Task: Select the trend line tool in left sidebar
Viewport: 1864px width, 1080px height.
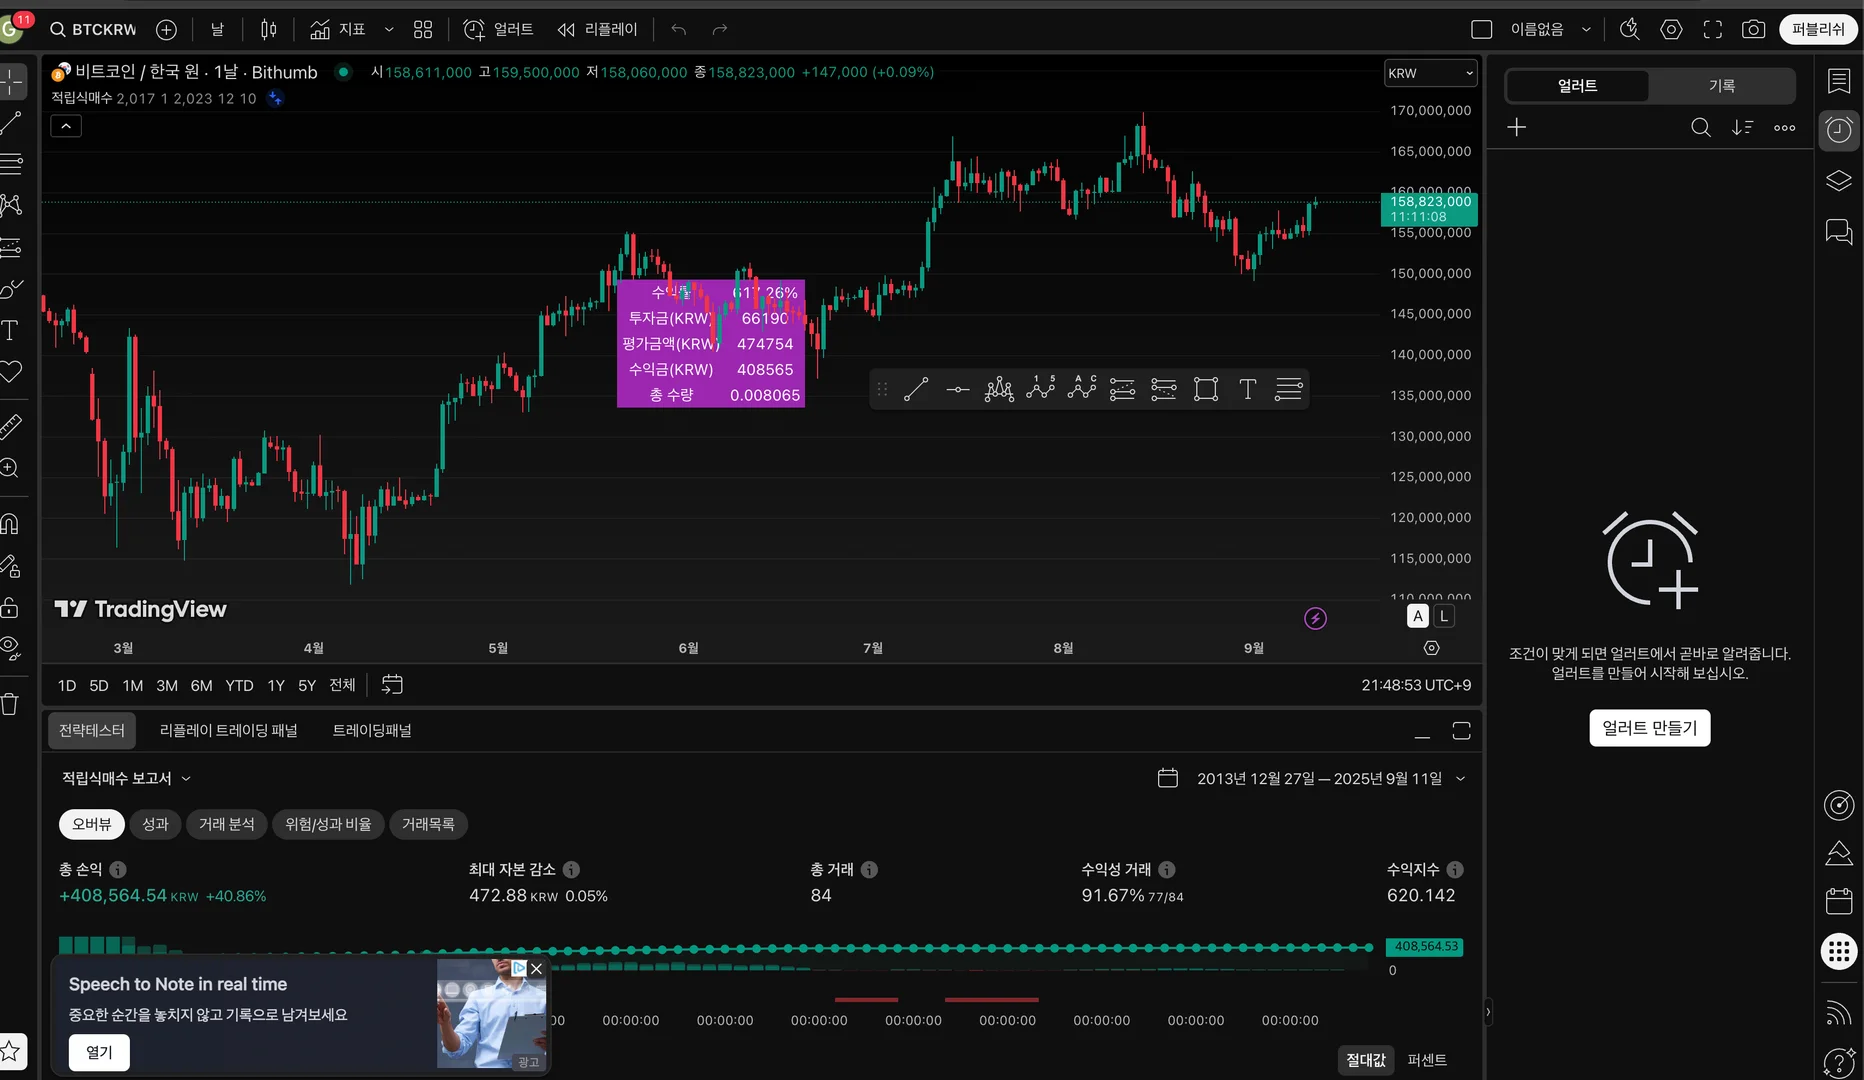Action: coord(11,123)
